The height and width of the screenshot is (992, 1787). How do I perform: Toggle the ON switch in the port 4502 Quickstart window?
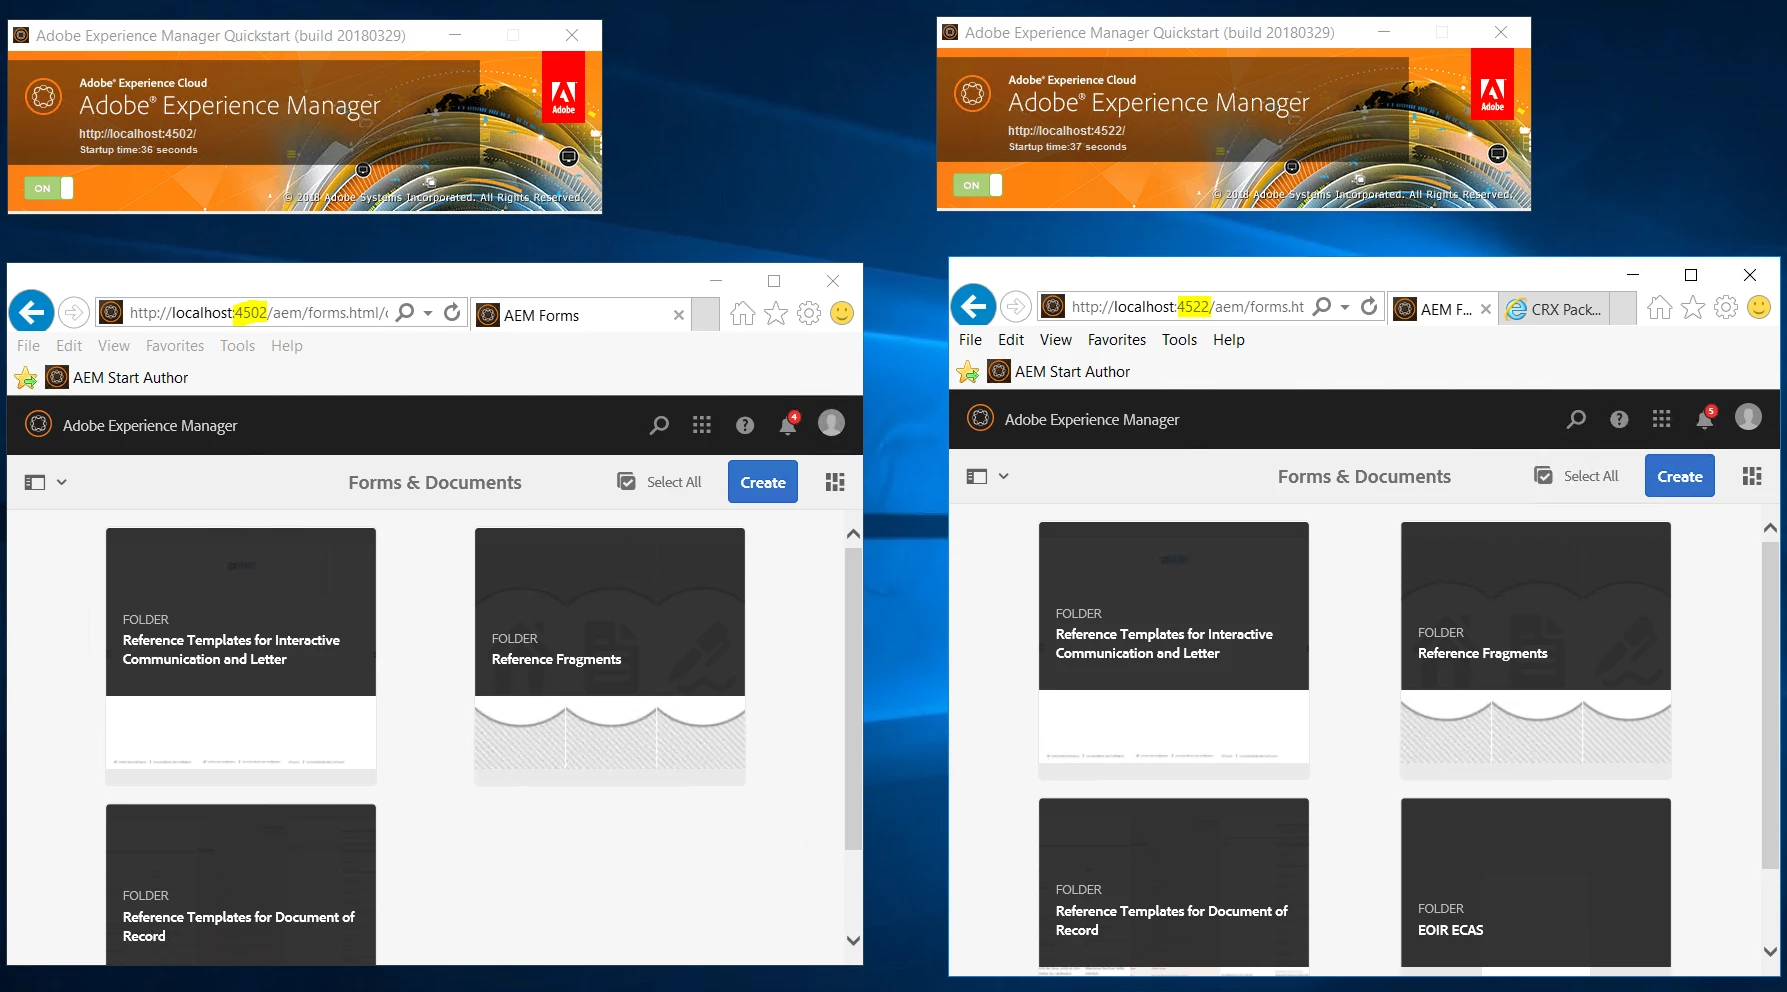tap(48, 188)
